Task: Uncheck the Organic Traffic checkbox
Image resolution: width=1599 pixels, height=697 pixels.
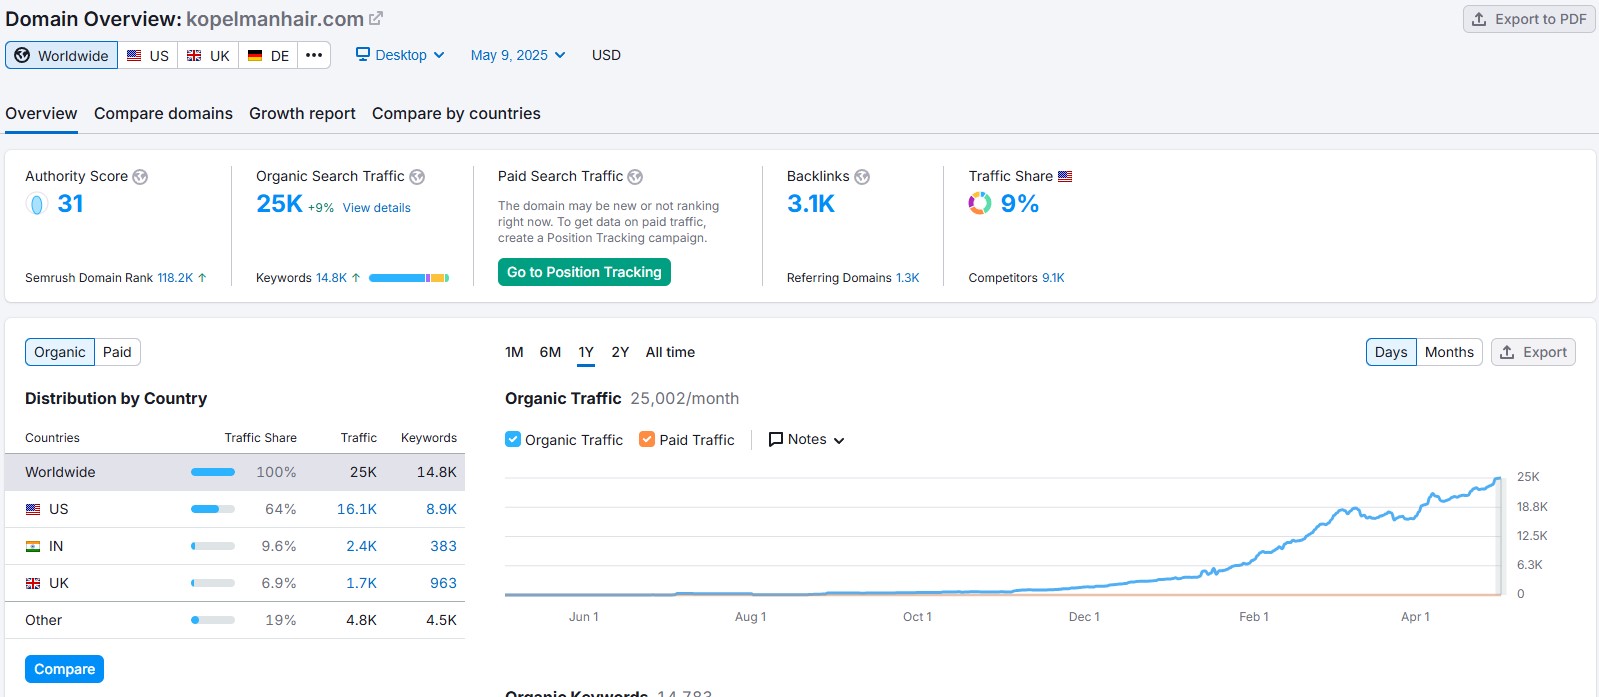Action: (x=513, y=439)
